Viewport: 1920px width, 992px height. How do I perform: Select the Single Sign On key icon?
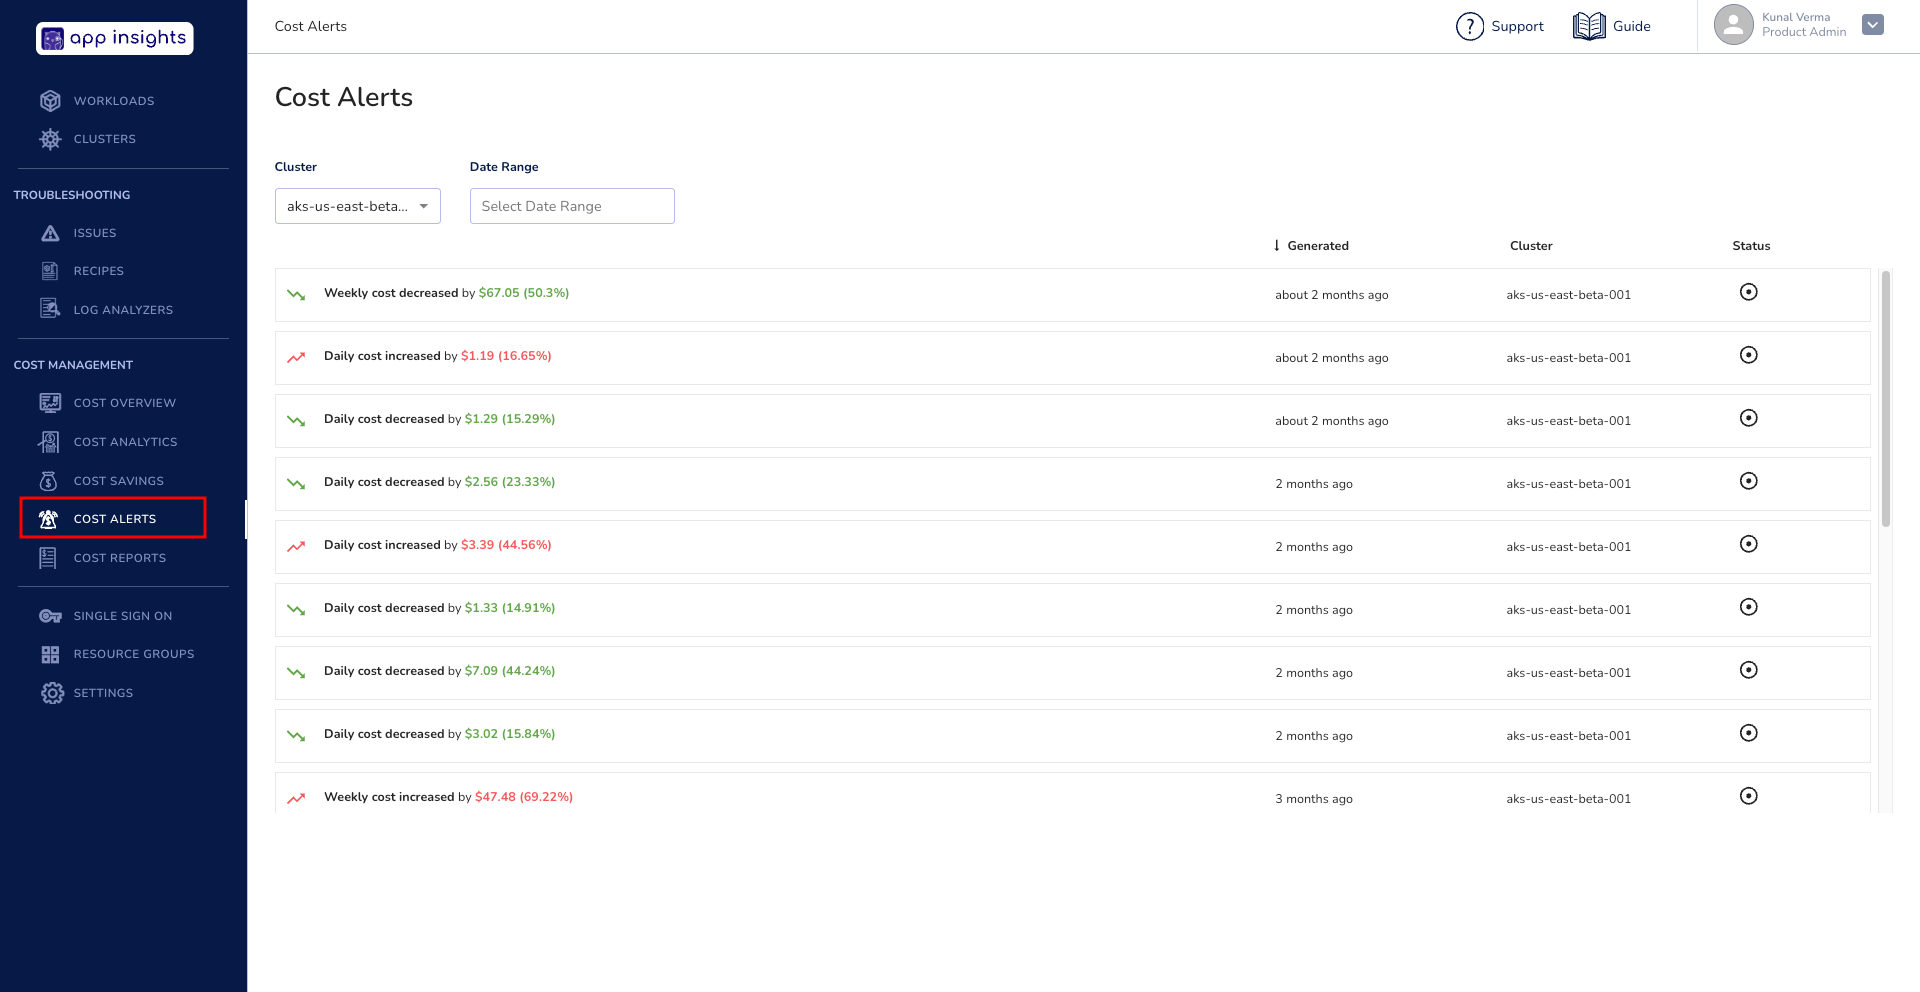(50, 616)
